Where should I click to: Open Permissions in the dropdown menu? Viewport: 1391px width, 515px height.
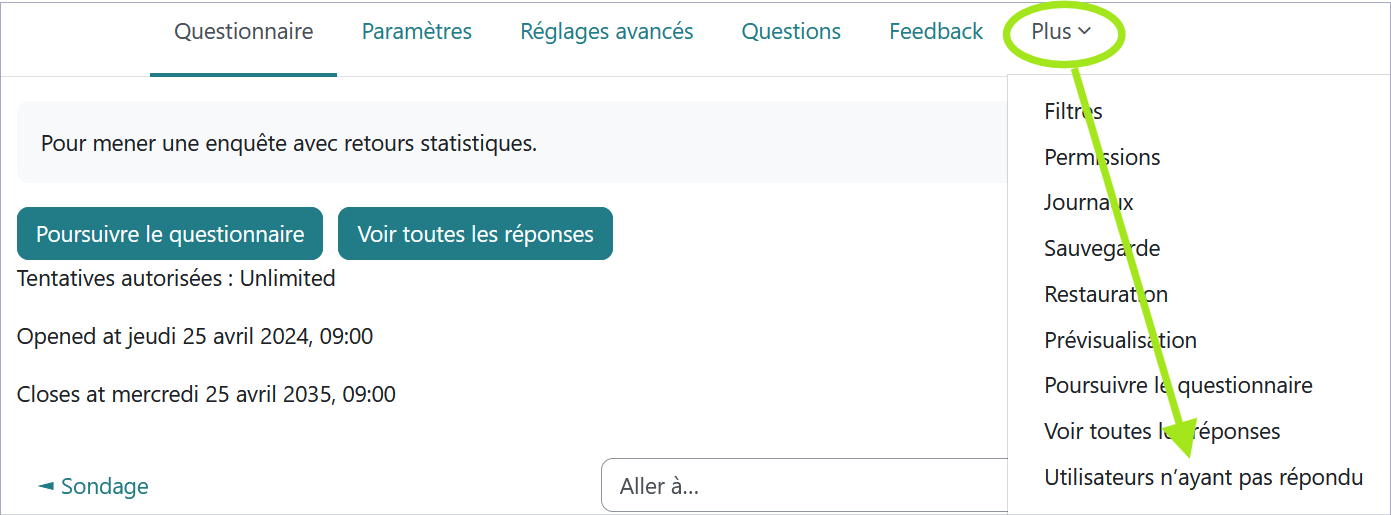[1101, 157]
